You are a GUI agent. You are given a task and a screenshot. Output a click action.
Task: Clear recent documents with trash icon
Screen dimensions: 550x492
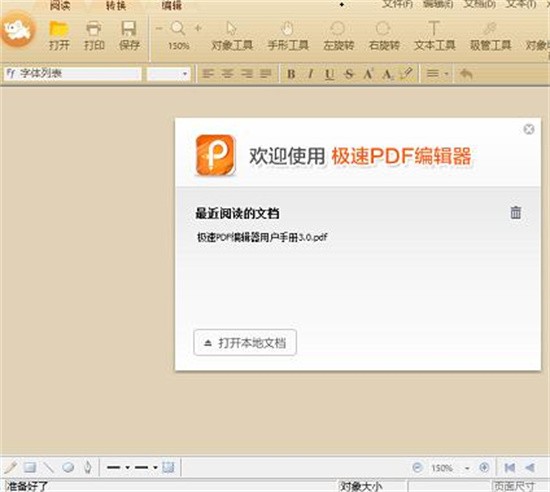515,212
